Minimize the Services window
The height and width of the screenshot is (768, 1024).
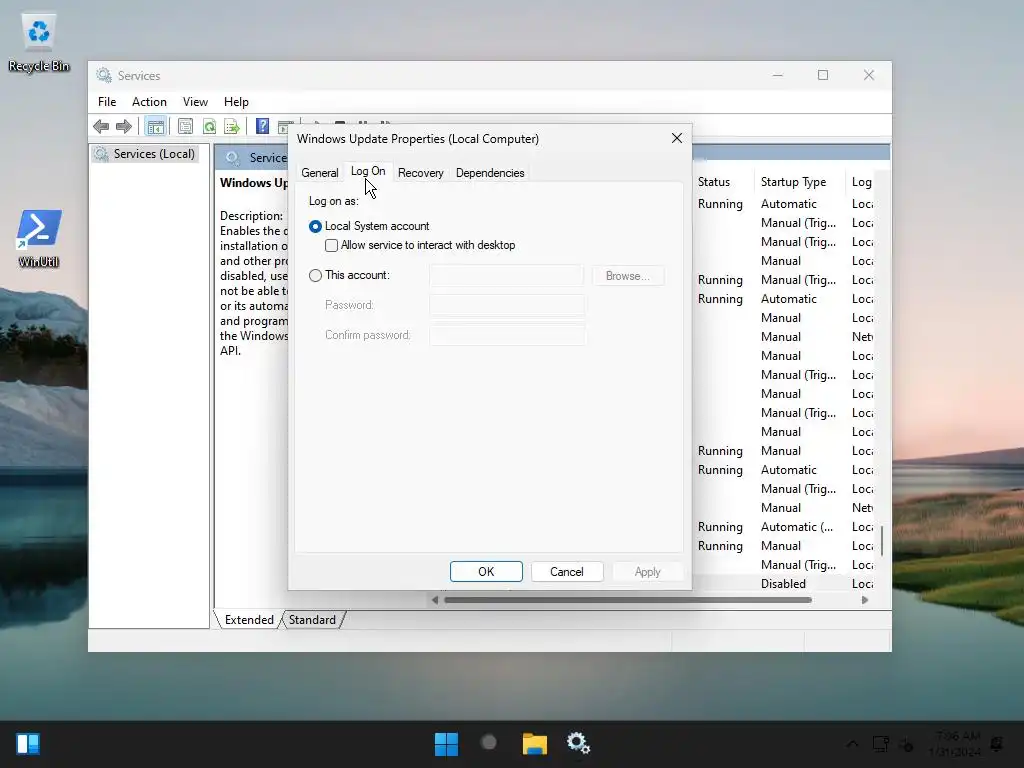pyautogui.click(x=777, y=75)
